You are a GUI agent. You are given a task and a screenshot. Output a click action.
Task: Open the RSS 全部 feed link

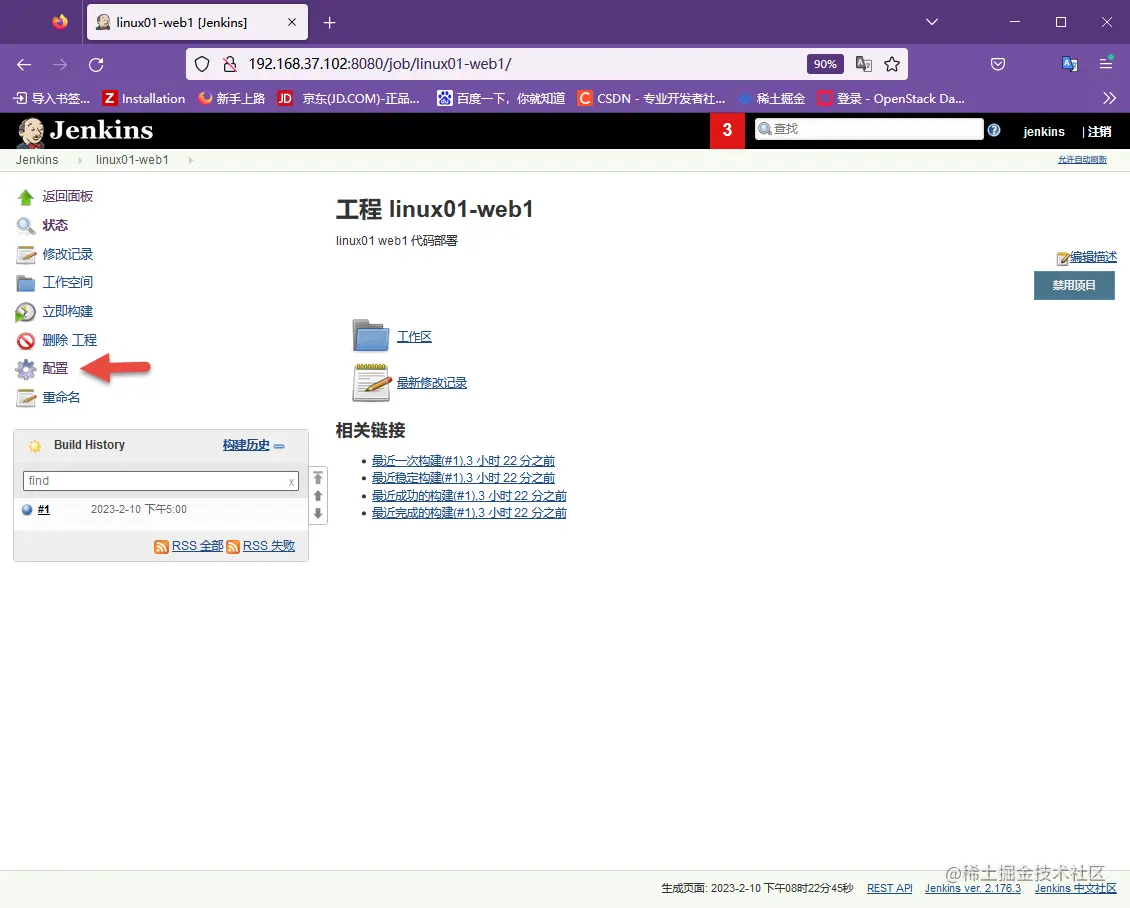pyautogui.click(x=197, y=546)
